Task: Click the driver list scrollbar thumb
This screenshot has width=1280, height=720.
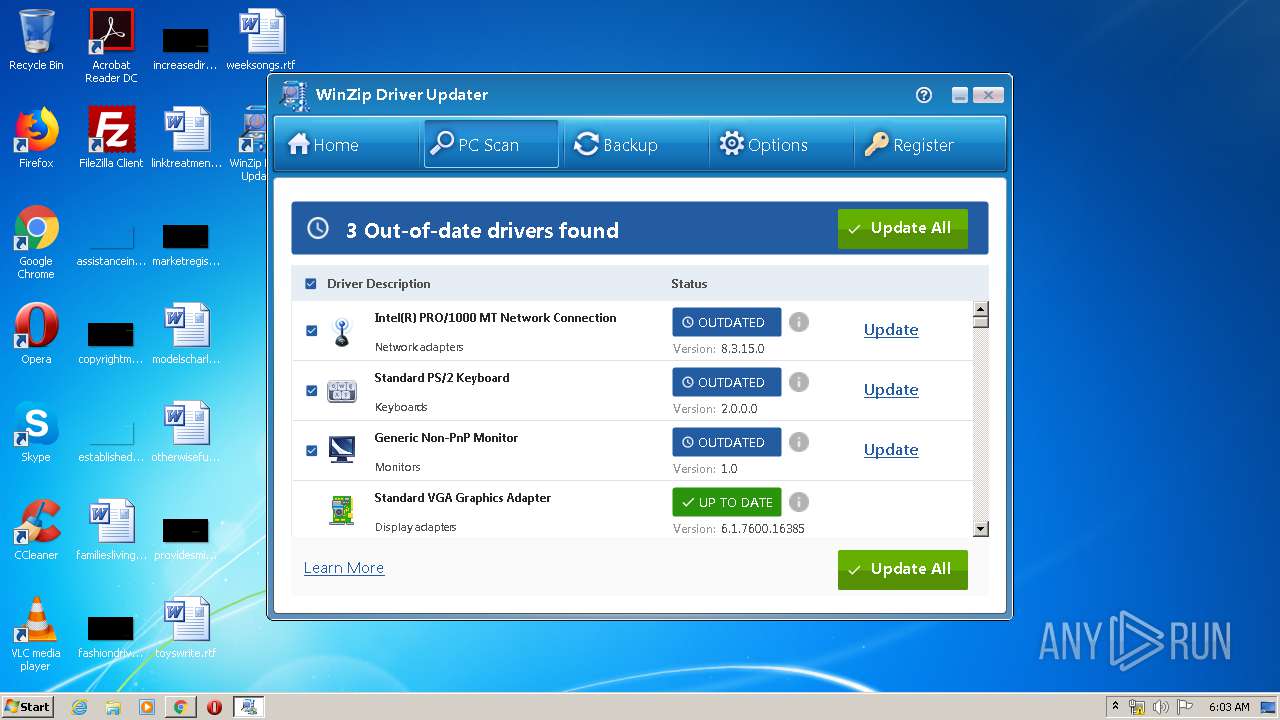Action: point(981,321)
